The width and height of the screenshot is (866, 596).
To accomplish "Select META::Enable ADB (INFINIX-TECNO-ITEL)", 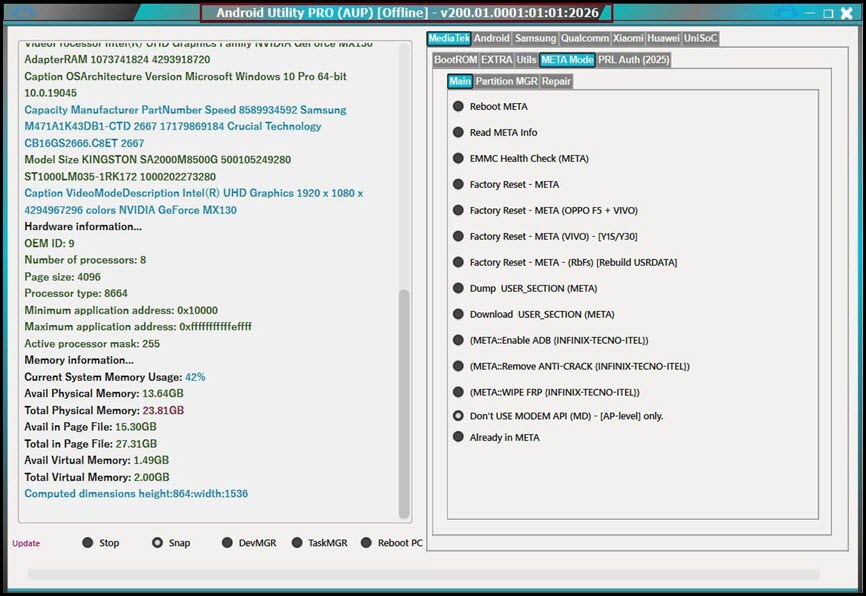I will pyautogui.click(x=551, y=340).
